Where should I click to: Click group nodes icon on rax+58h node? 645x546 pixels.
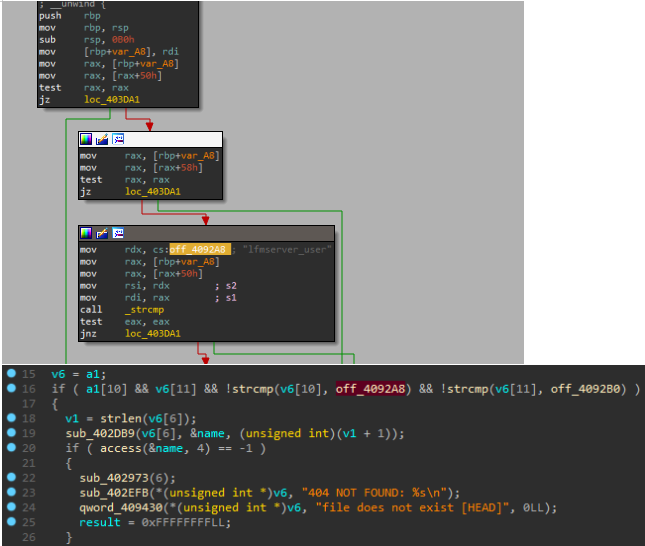(x=118, y=139)
